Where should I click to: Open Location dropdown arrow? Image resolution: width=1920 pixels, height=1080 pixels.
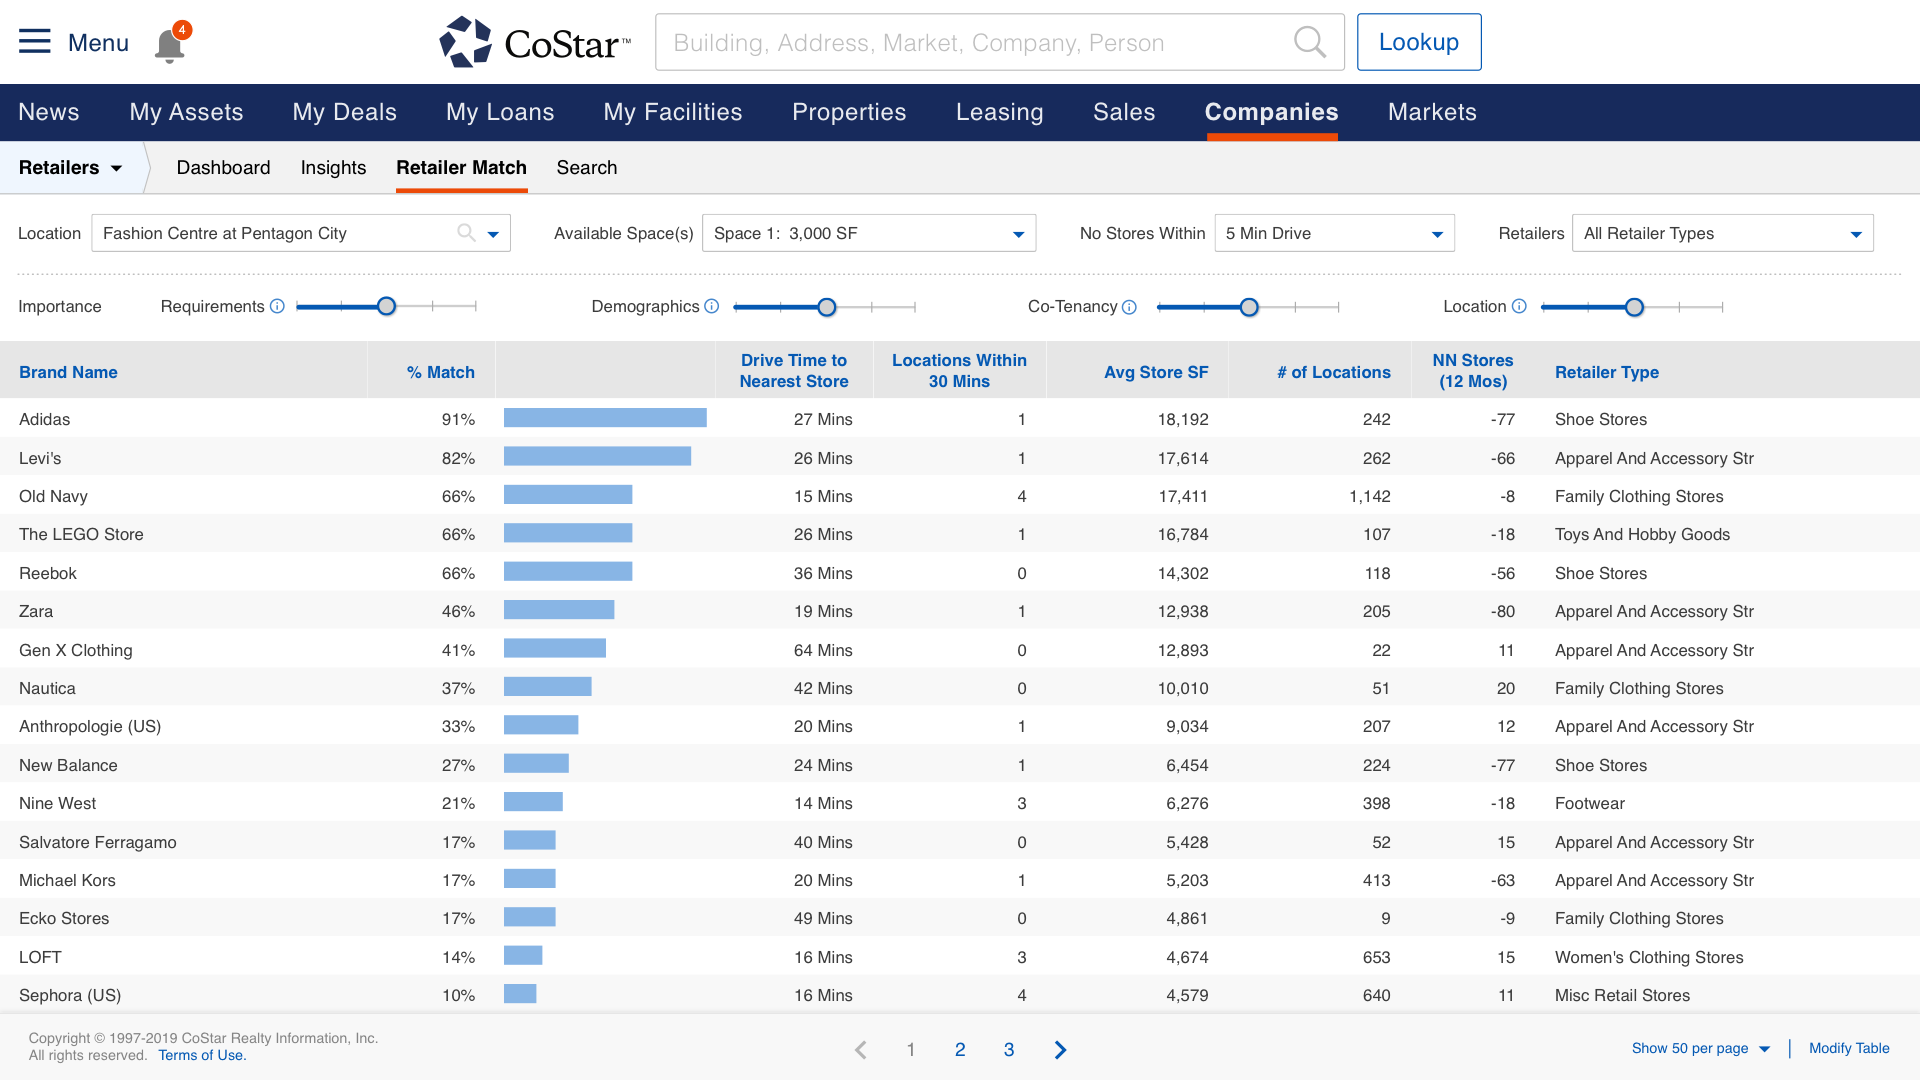click(493, 234)
